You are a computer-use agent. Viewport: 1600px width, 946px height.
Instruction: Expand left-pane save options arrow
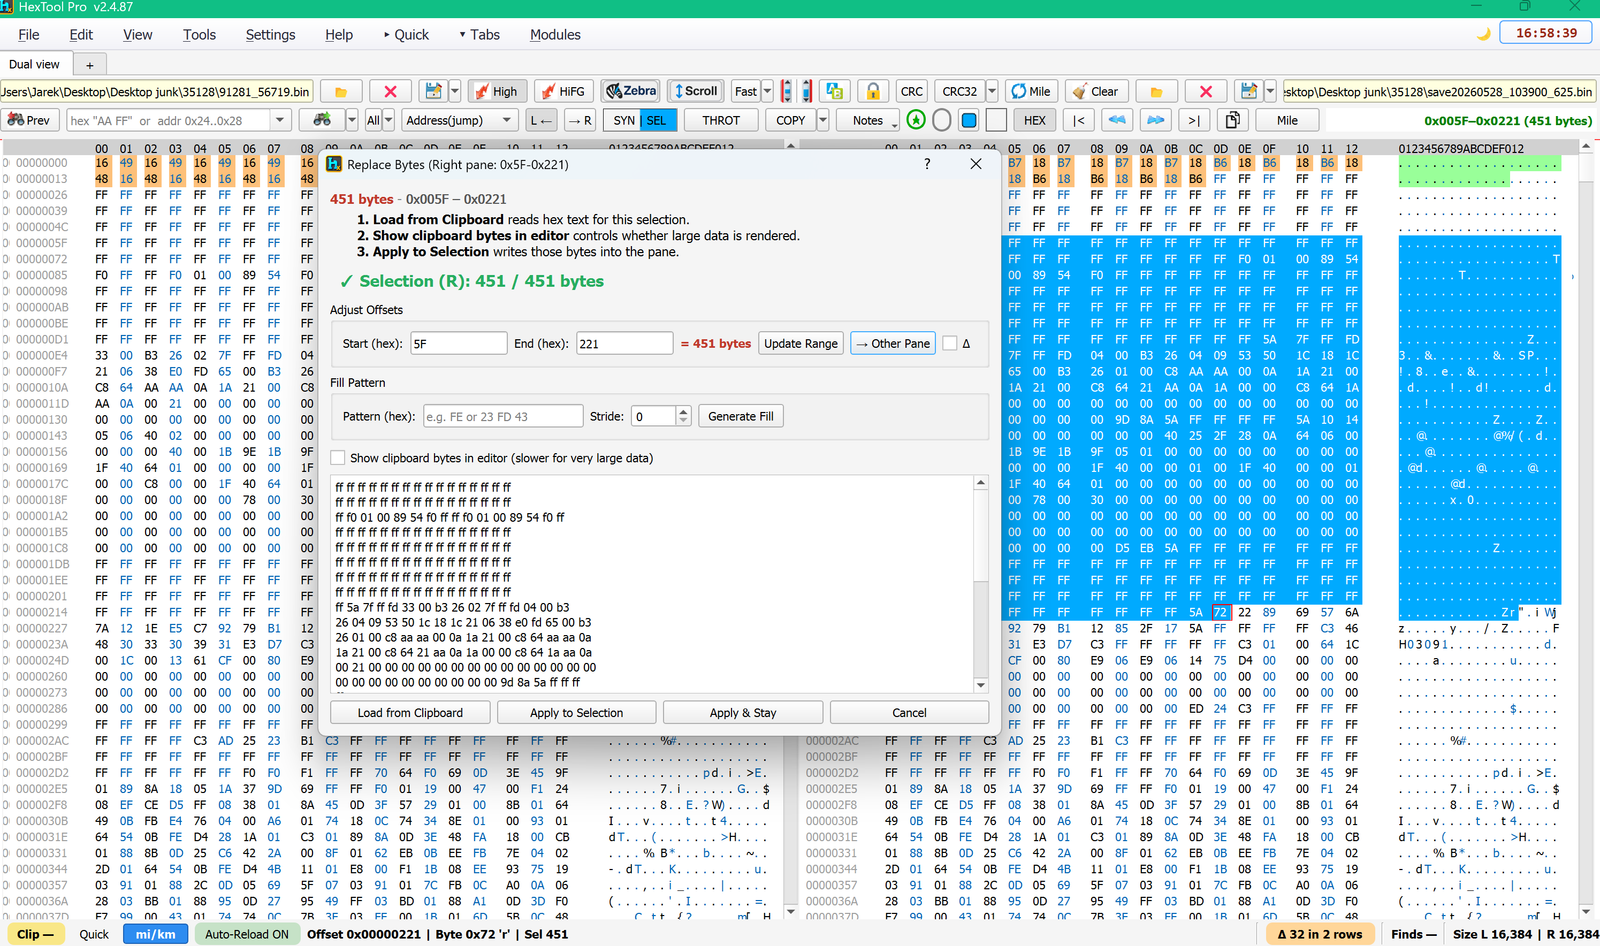click(x=455, y=91)
